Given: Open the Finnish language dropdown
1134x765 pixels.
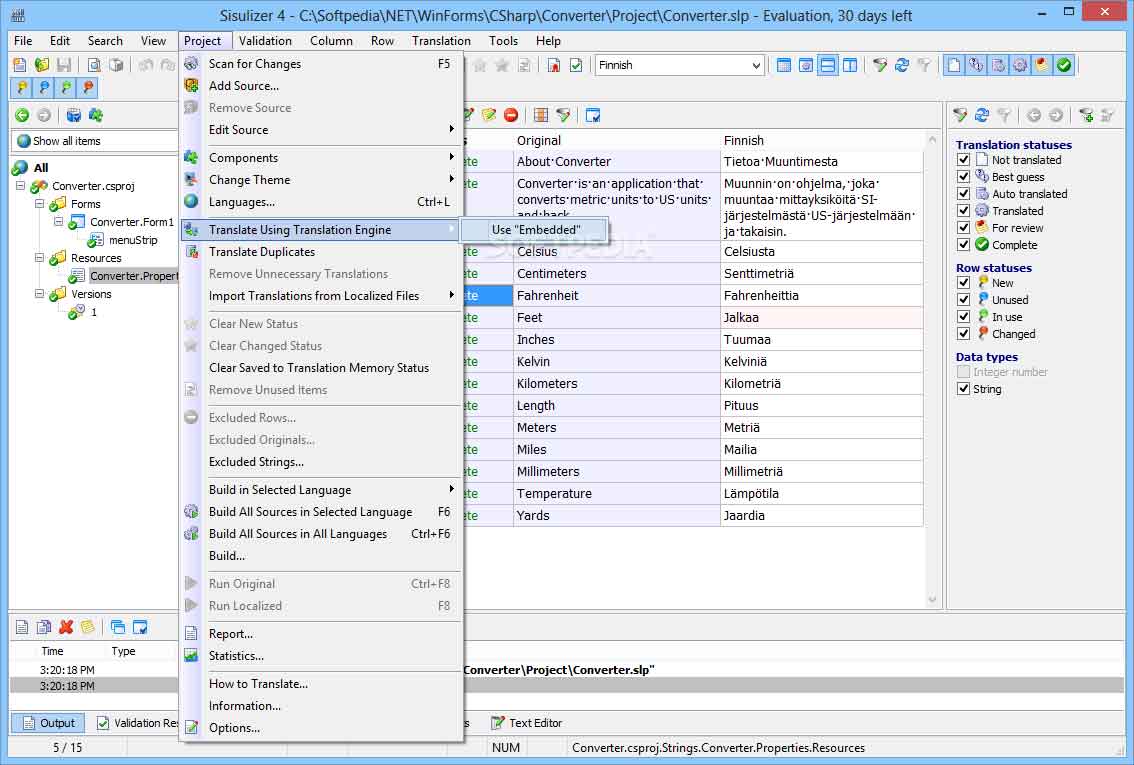Looking at the screenshot, I should coord(756,65).
